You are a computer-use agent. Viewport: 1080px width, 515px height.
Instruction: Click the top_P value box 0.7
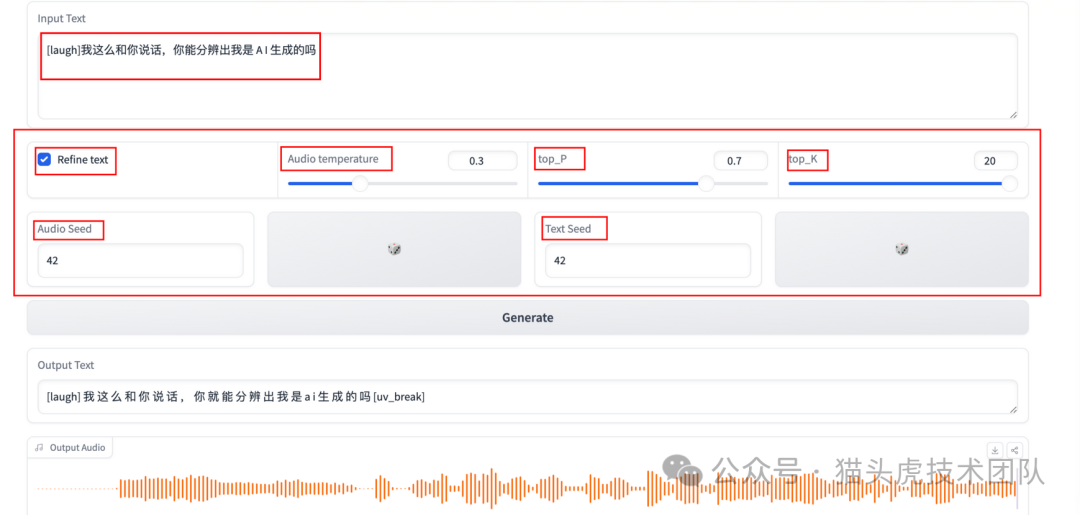pyautogui.click(x=740, y=161)
